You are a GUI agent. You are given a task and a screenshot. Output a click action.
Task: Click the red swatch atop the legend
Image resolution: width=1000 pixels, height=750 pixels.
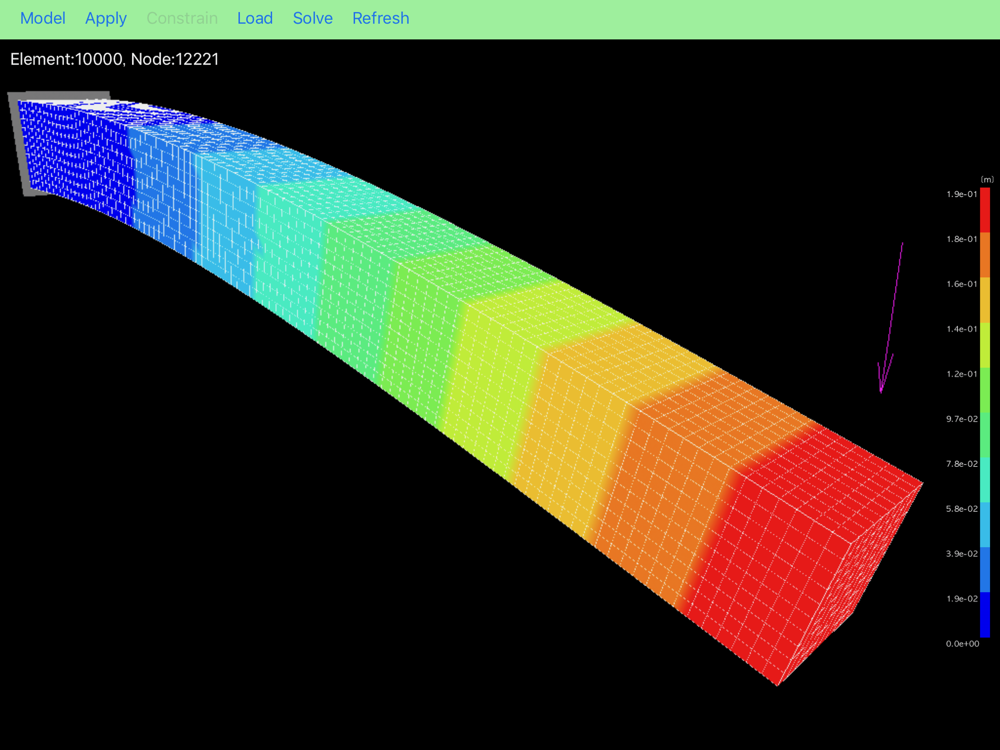point(985,210)
